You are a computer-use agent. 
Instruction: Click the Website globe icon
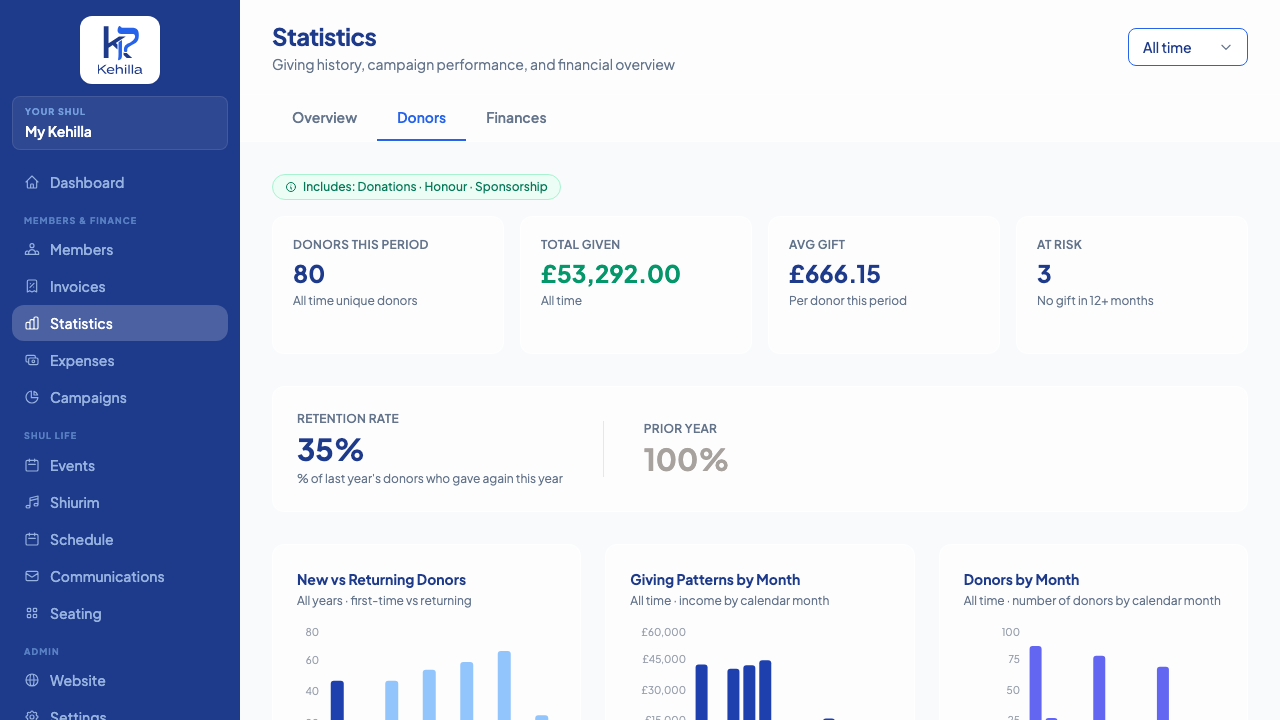32,681
